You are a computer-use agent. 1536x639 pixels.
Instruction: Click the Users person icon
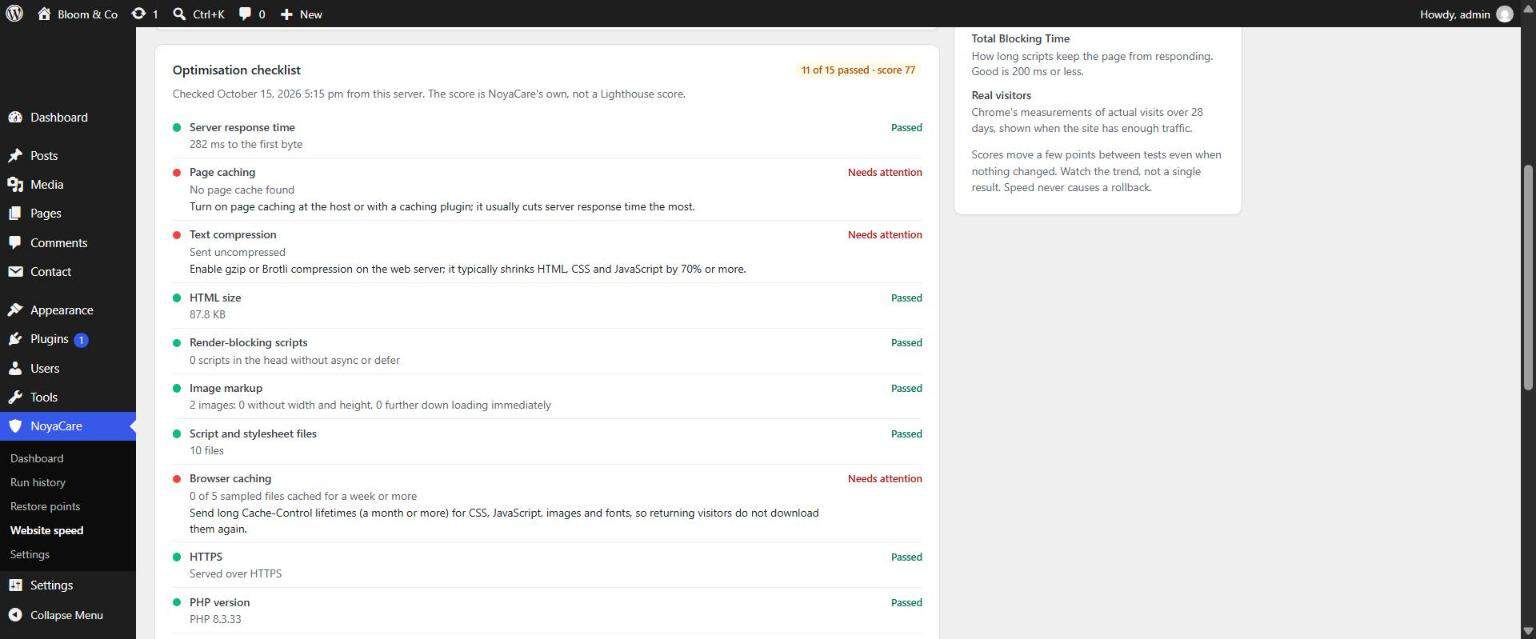15,368
